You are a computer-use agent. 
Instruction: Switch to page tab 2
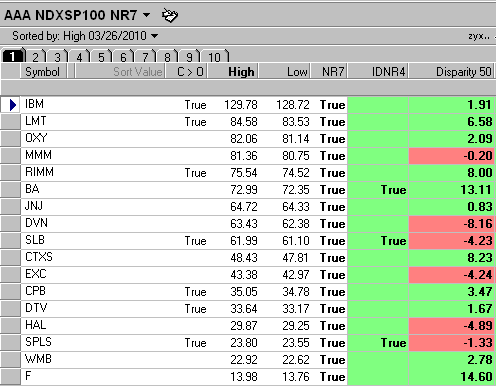36,57
